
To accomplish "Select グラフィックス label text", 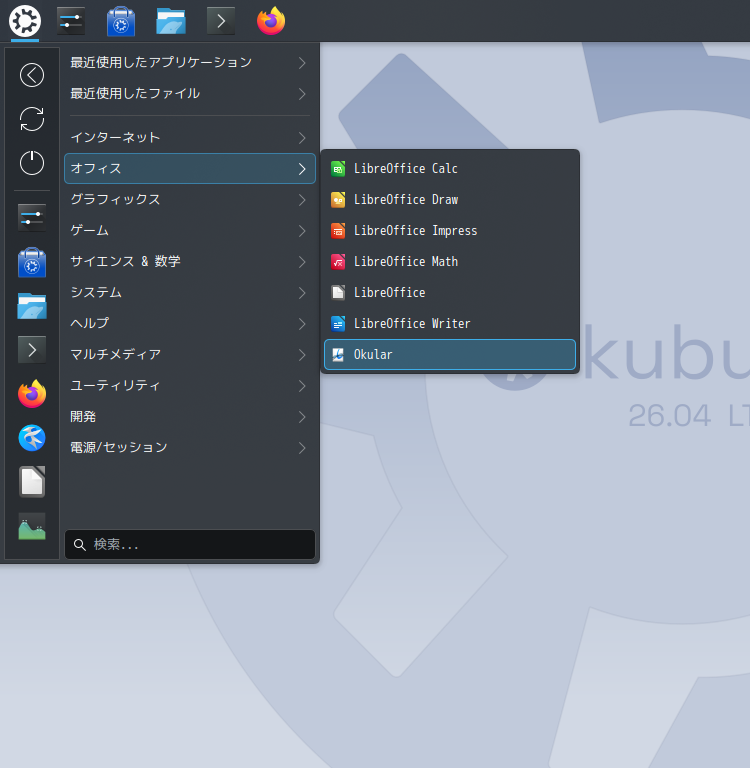I will click(x=115, y=199).
